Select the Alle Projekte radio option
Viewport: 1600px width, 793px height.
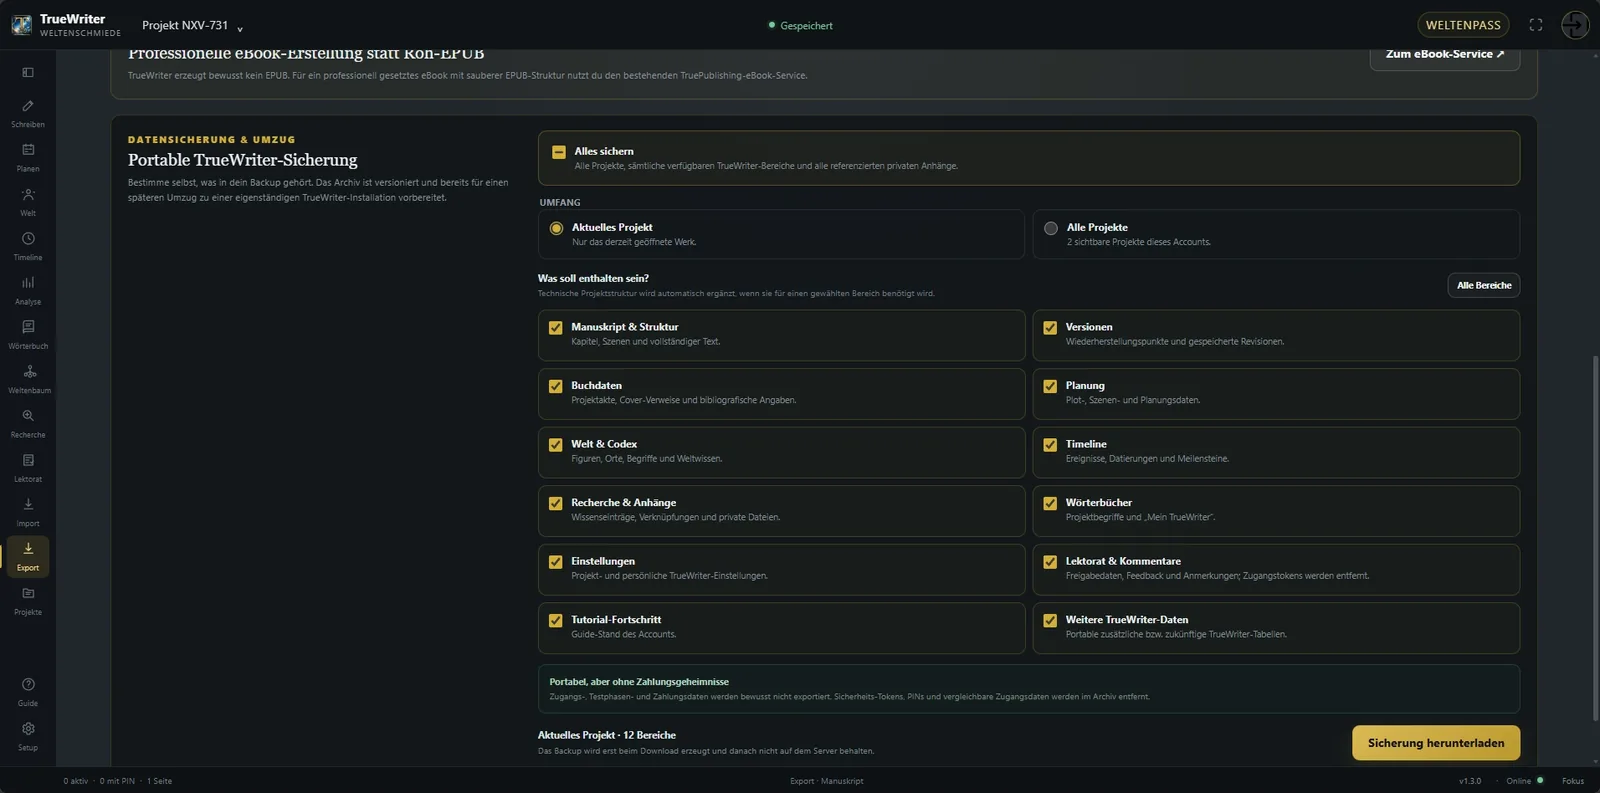point(1051,228)
